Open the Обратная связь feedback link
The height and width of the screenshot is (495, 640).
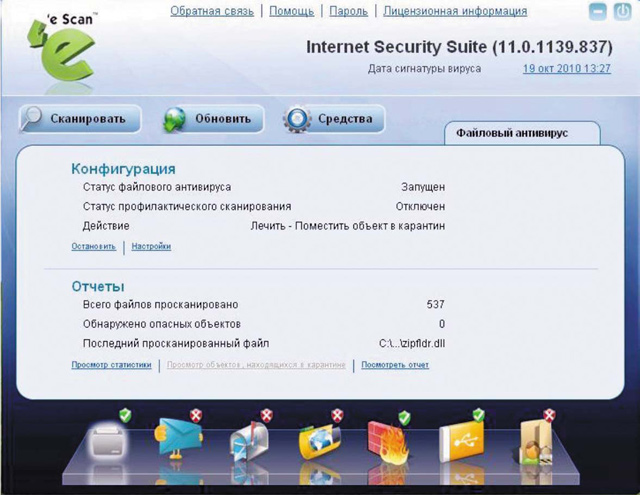click(212, 11)
